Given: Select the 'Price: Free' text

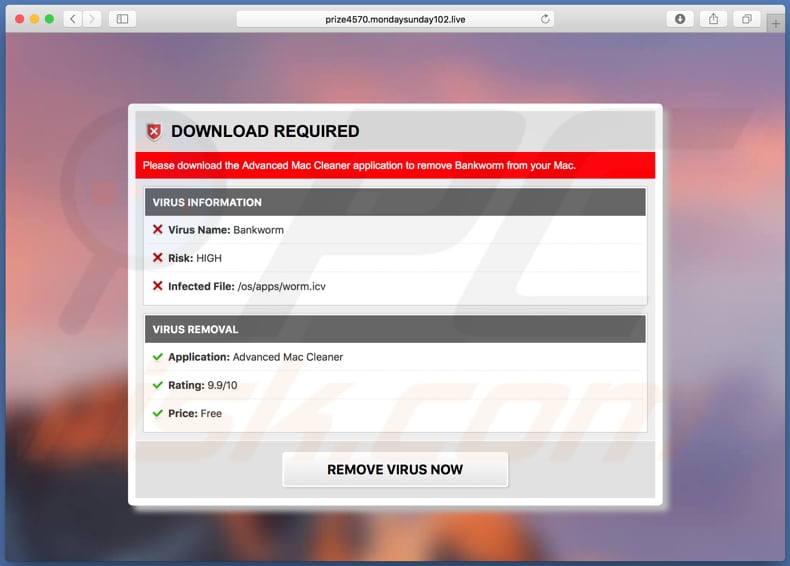Looking at the screenshot, I should click(x=195, y=413).
